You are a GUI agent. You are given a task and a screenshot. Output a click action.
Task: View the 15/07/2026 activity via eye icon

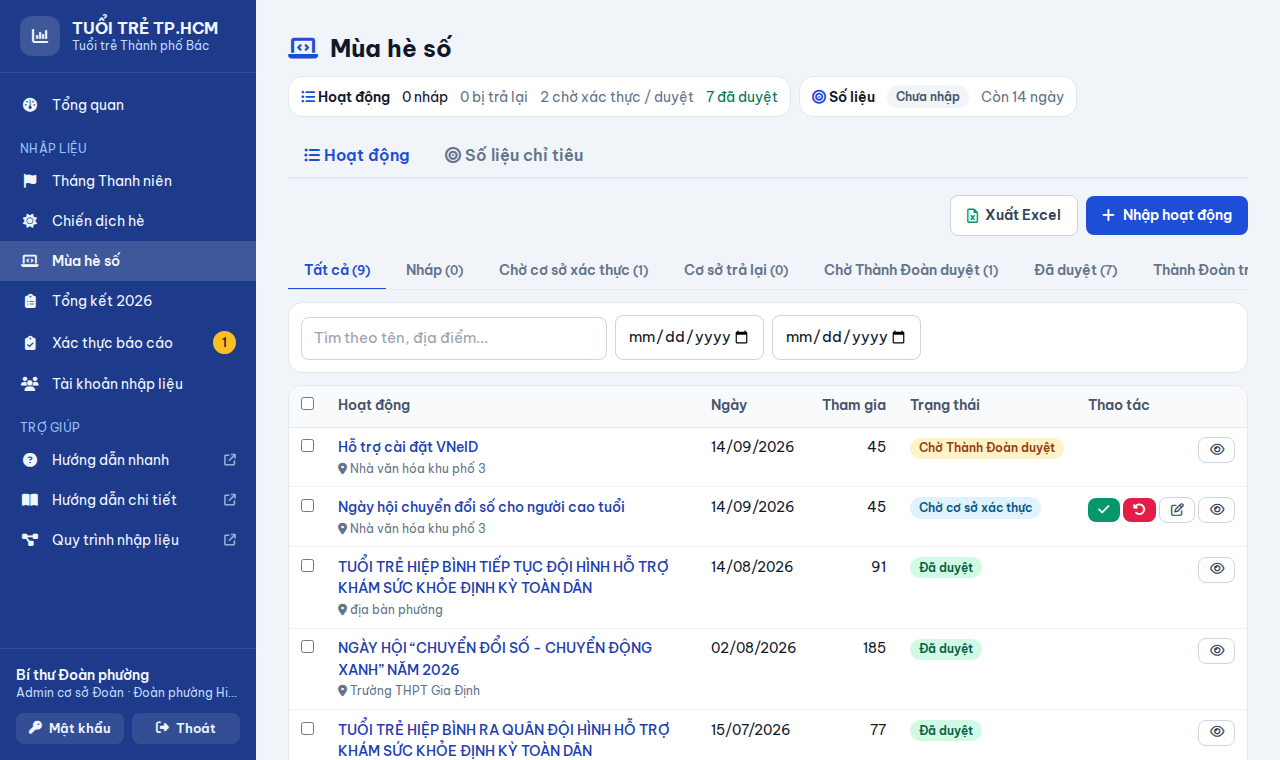click(1216, 732)
